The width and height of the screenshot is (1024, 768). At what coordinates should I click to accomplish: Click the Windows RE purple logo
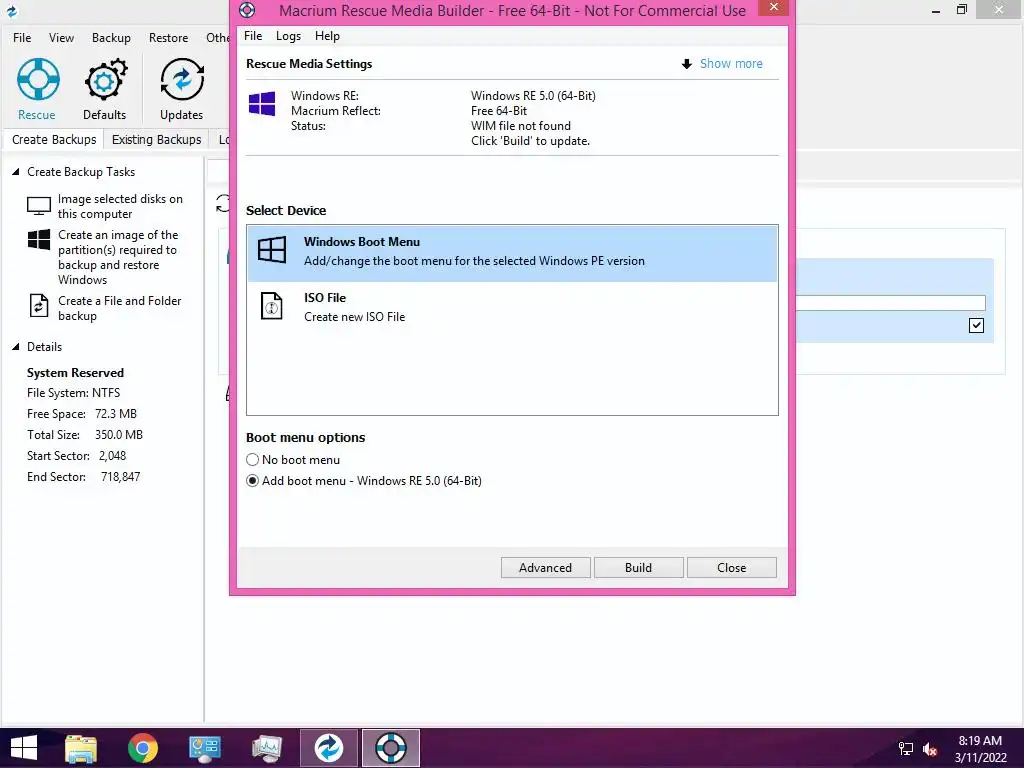pos(262,103)
